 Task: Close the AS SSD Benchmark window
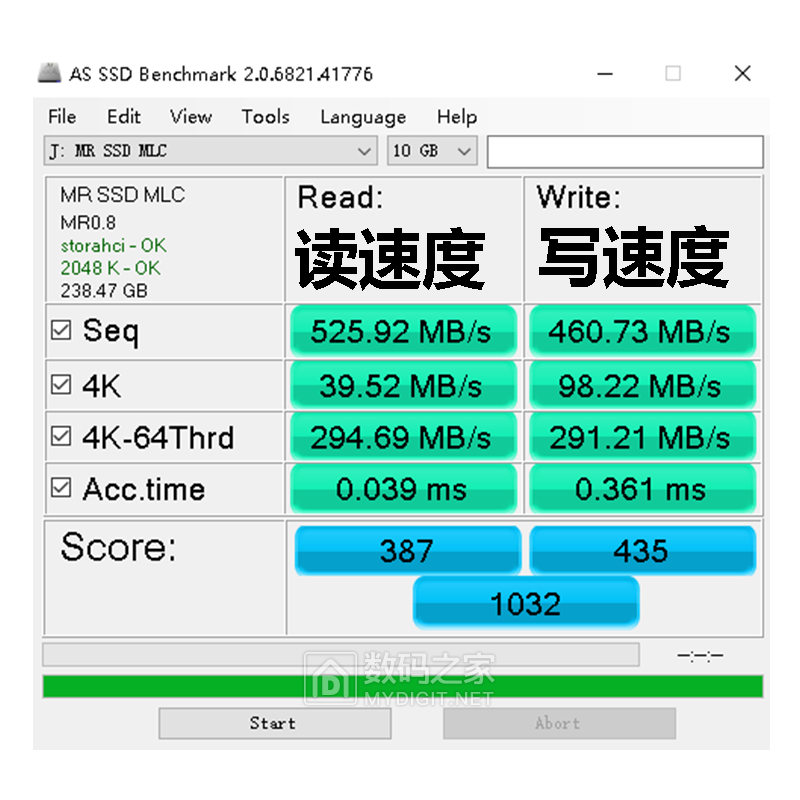coord(742,73)
